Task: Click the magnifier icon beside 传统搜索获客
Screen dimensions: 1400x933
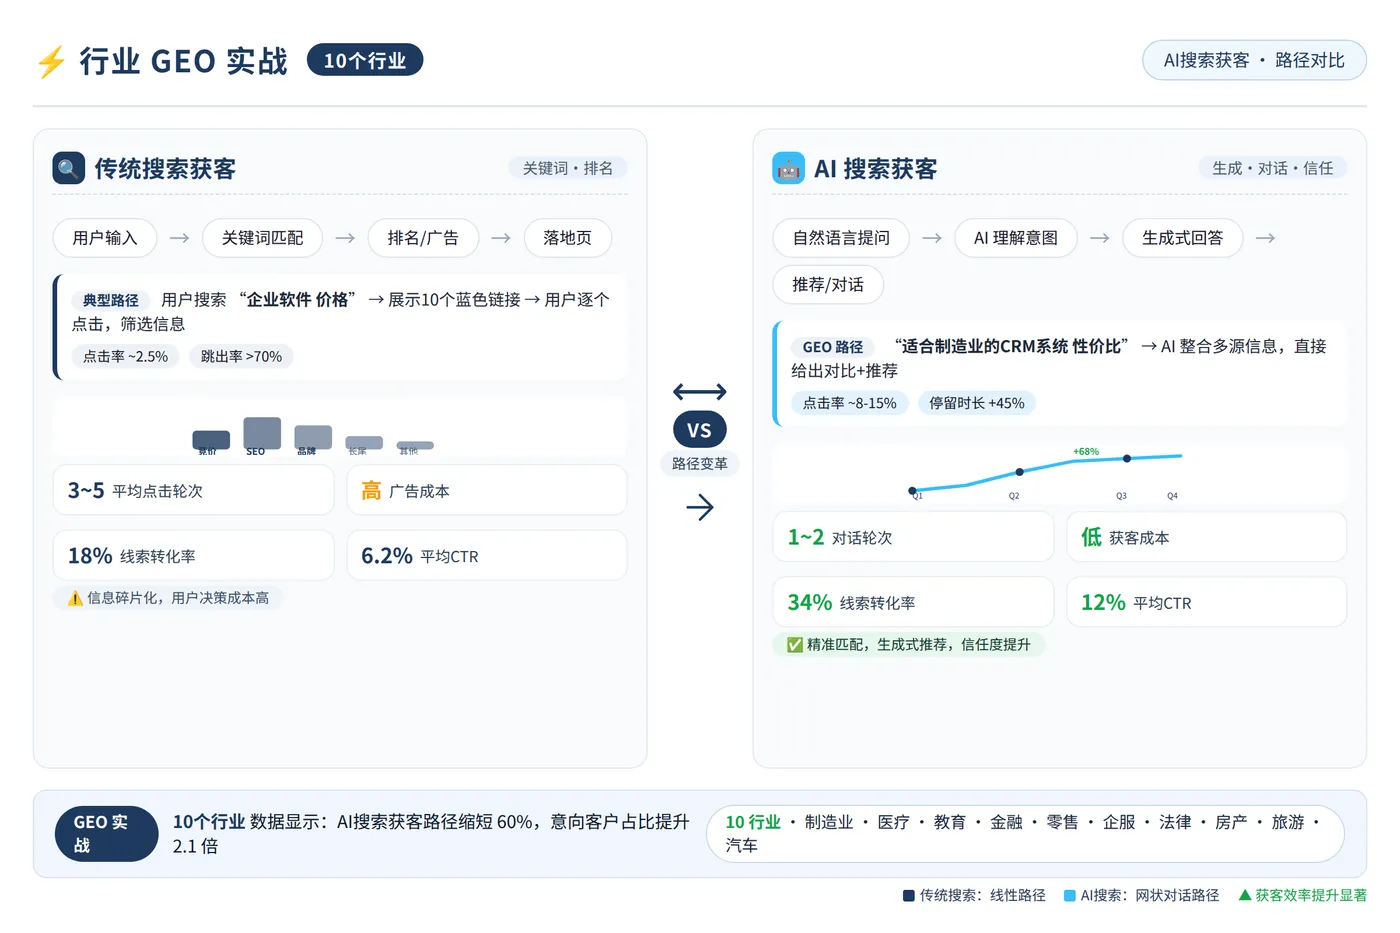Action: click(69, 168)
